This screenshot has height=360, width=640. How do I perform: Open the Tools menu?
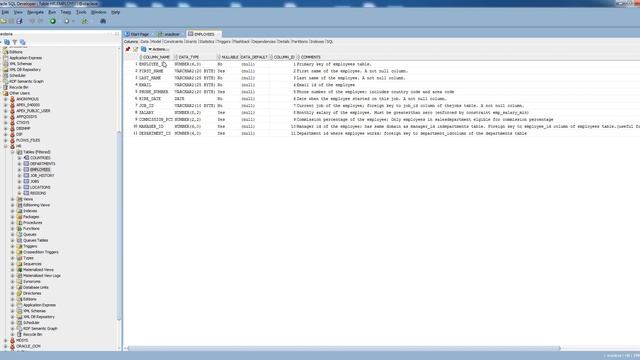pyautogui.click(x=81, y=12)
